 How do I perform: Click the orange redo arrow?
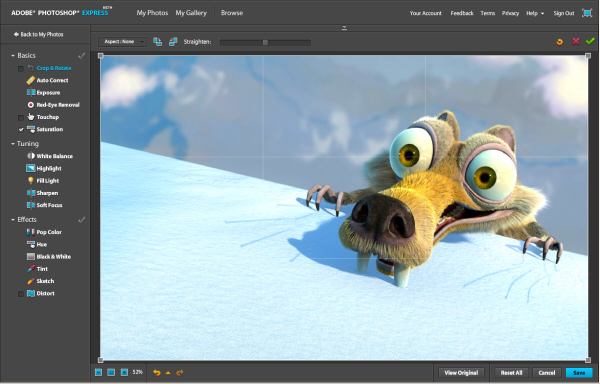[180, 372]
